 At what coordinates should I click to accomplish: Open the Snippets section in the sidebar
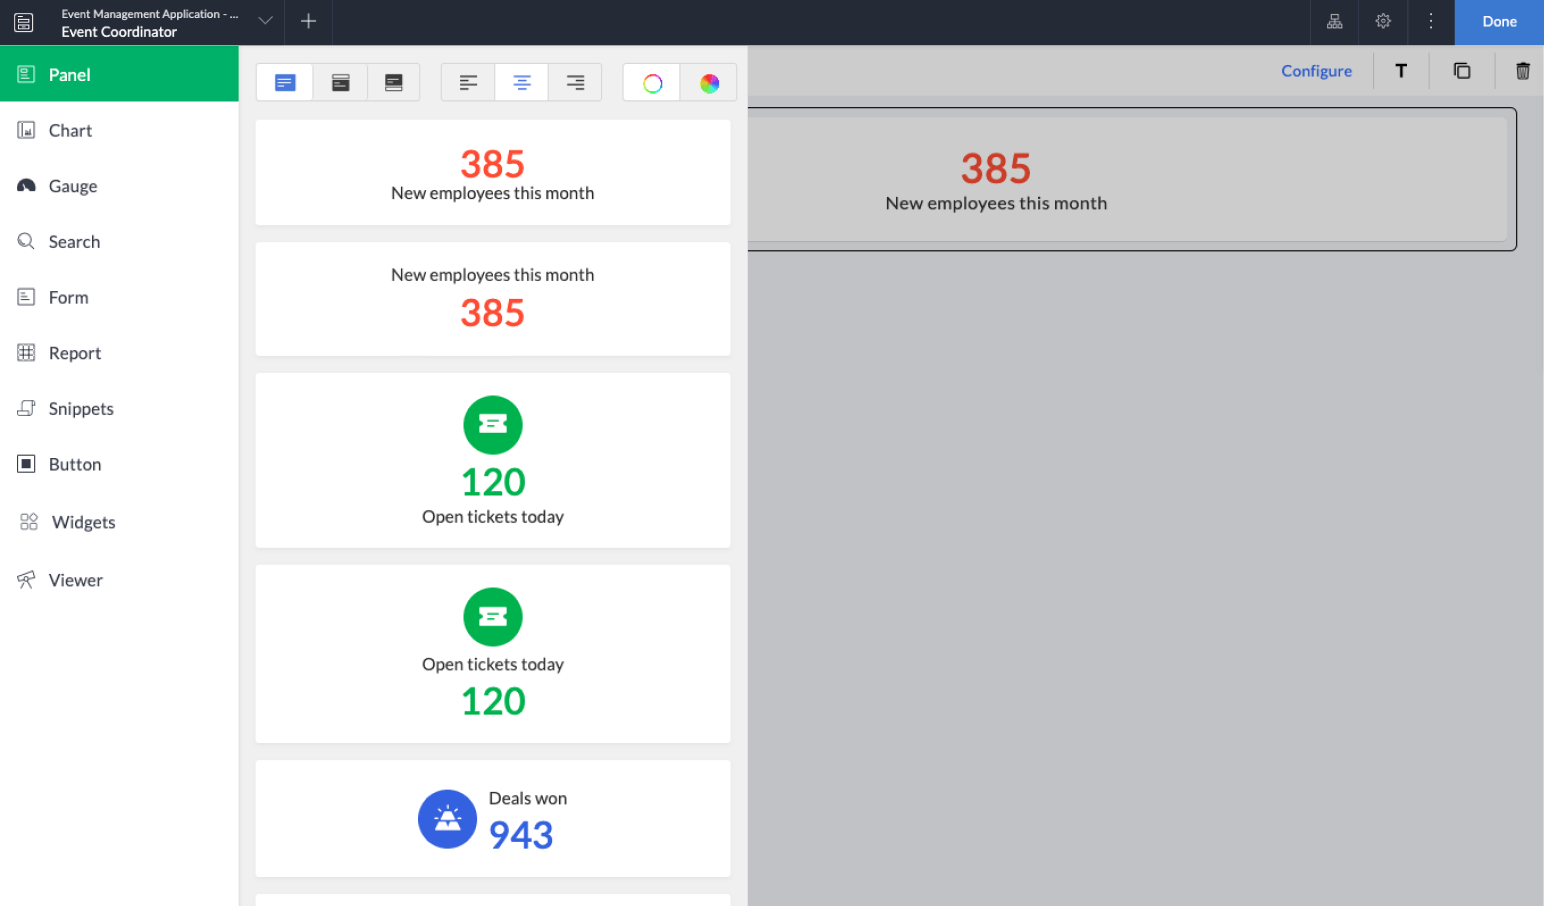80,408
